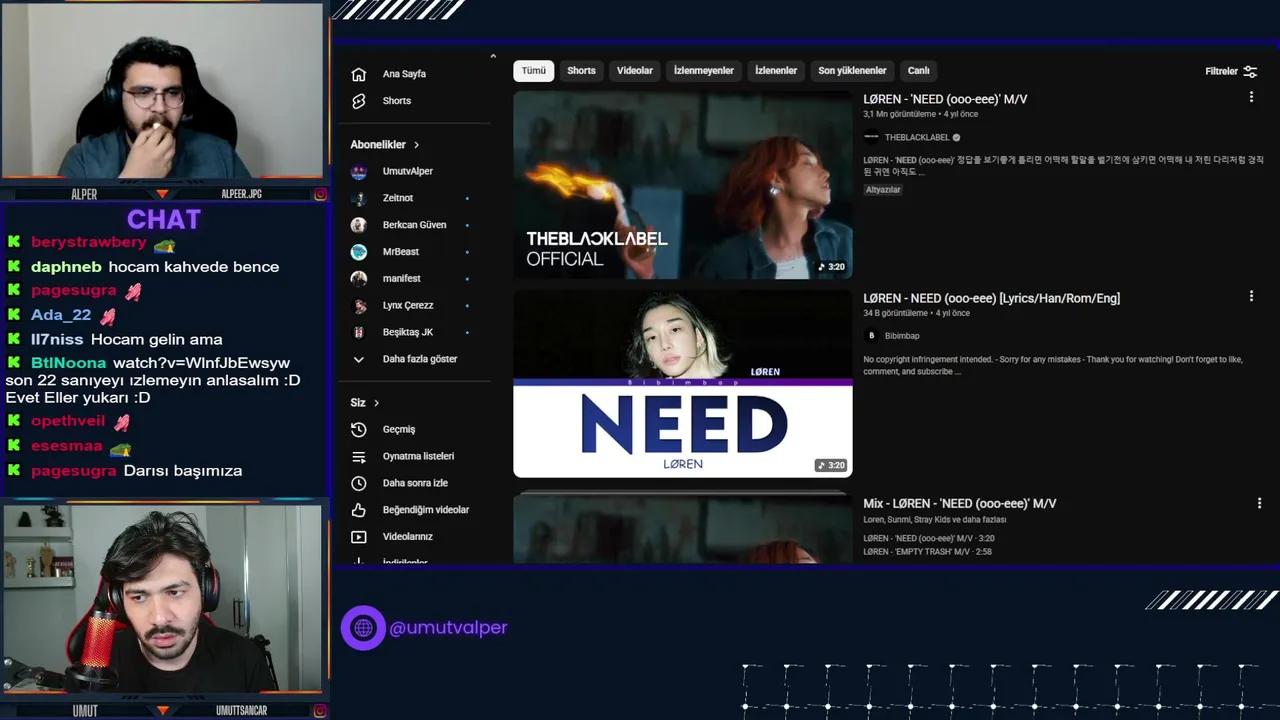
Task: Open MrBeast channel avatar in subscriptions
Action: (359, 252)
